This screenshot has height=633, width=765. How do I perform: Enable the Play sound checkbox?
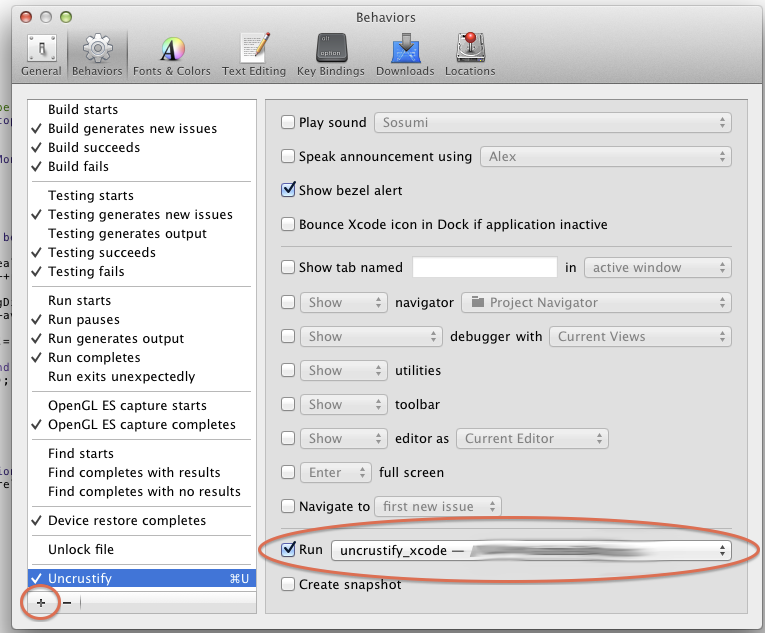[288, 123]
